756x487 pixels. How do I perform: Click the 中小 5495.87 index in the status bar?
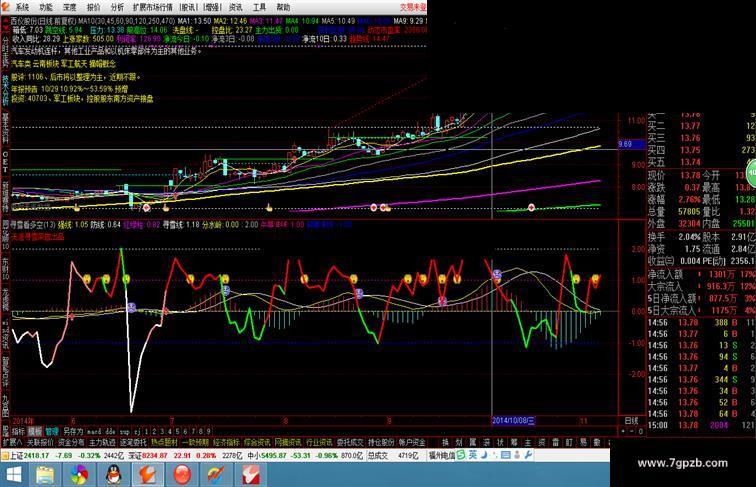coord(267,455)
